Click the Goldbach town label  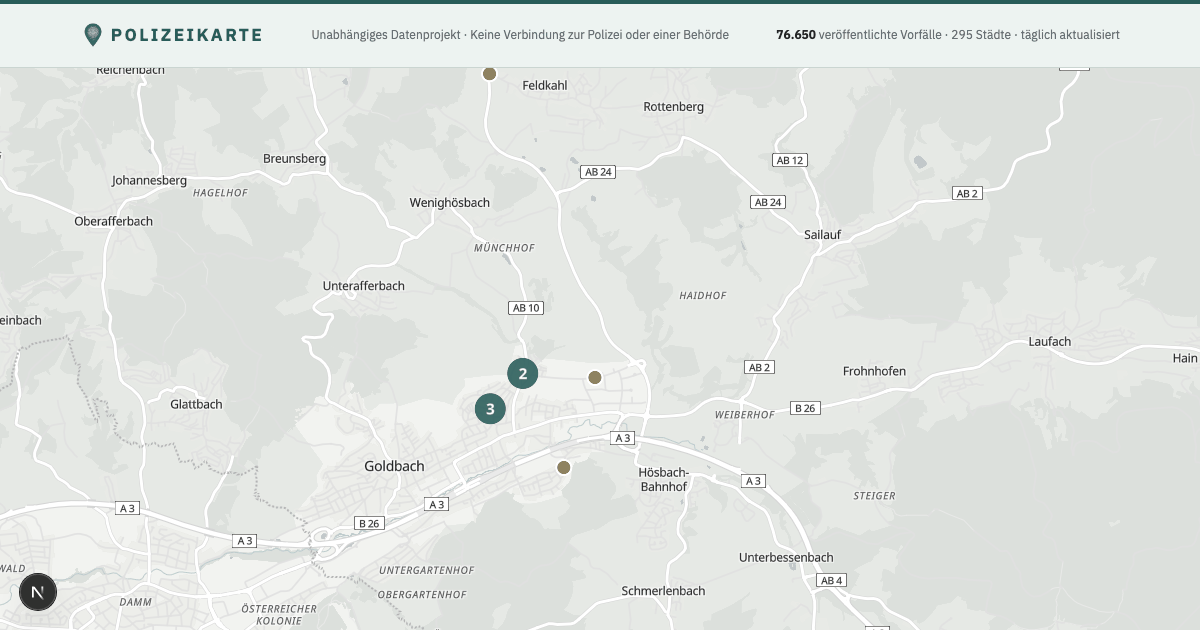click(x=394, y=466)
